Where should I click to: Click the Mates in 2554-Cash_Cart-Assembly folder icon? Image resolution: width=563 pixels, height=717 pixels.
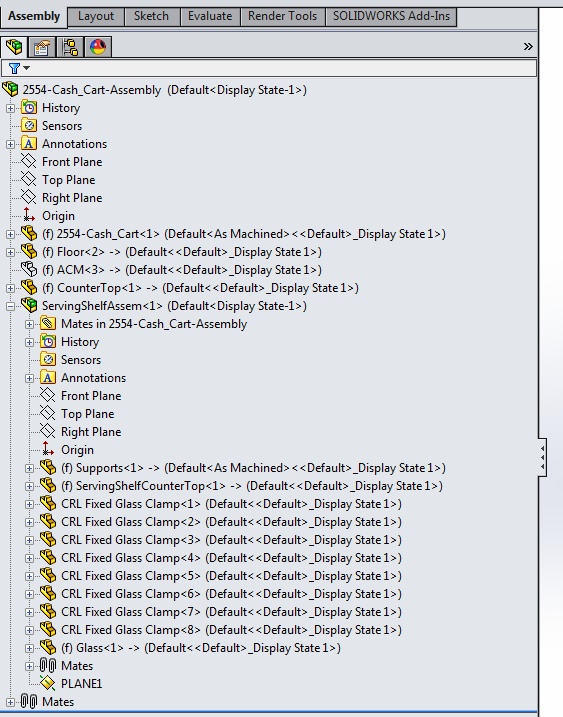coord(48,323)
